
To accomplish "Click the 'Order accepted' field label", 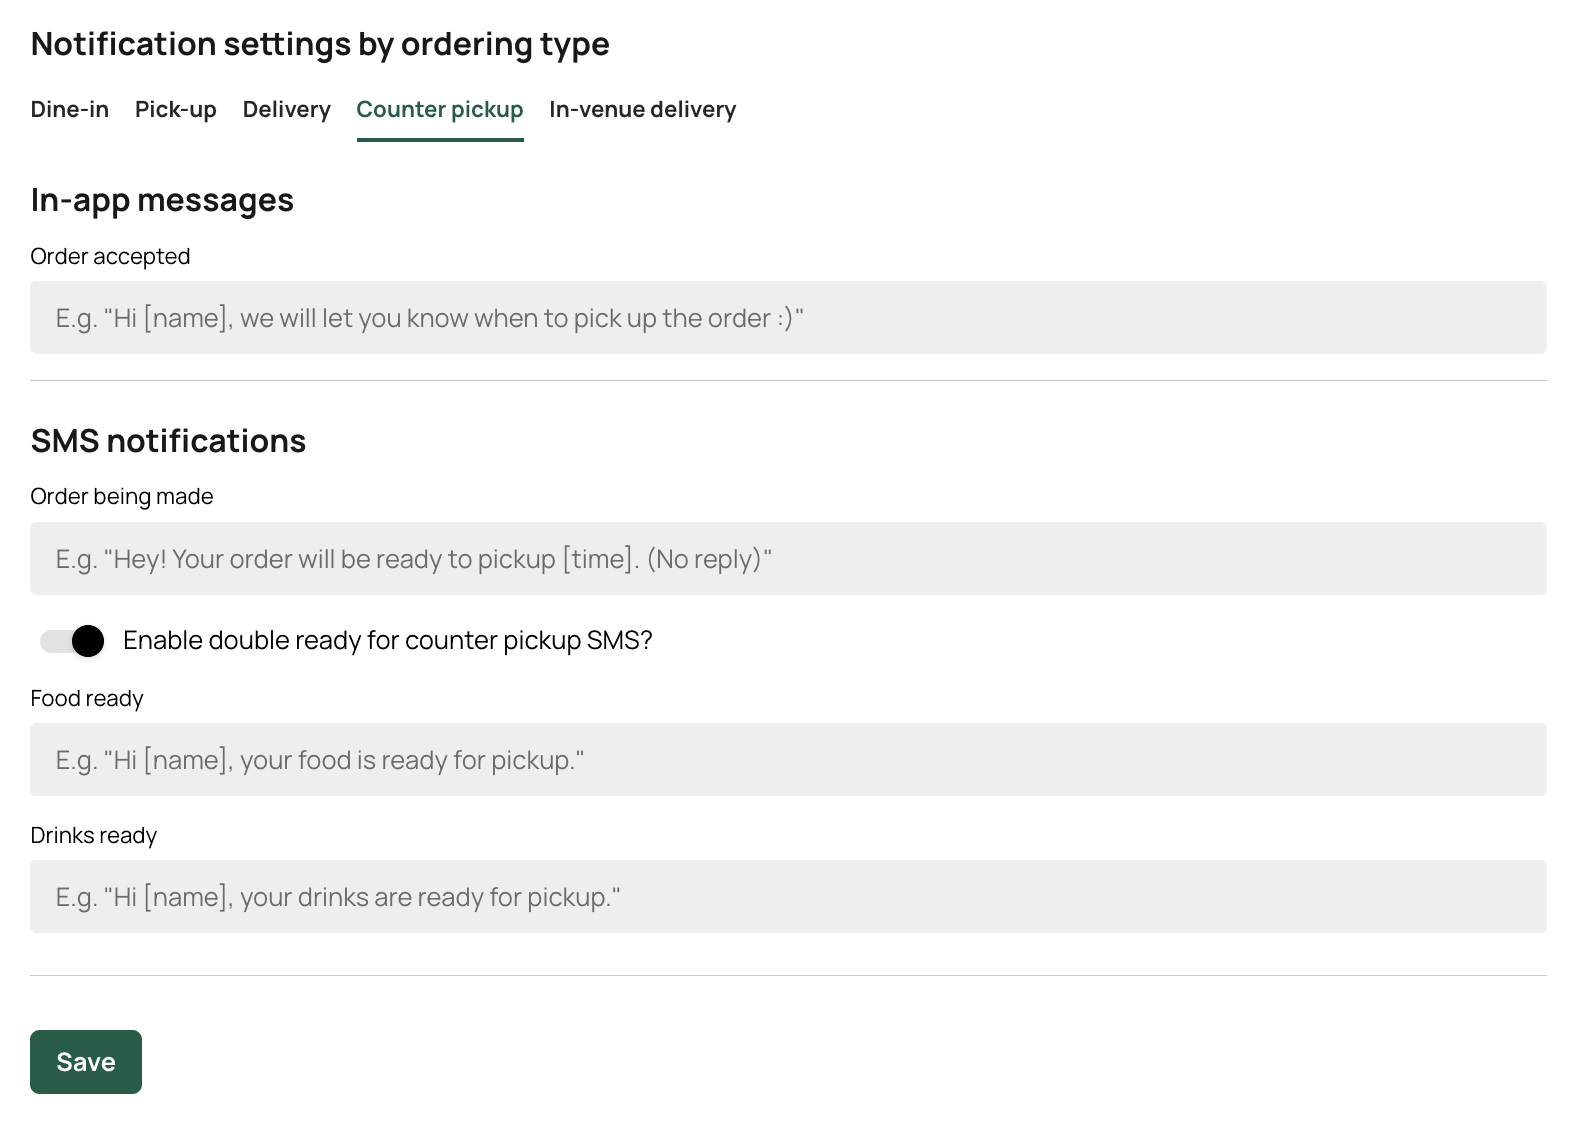I will [110, 257].
